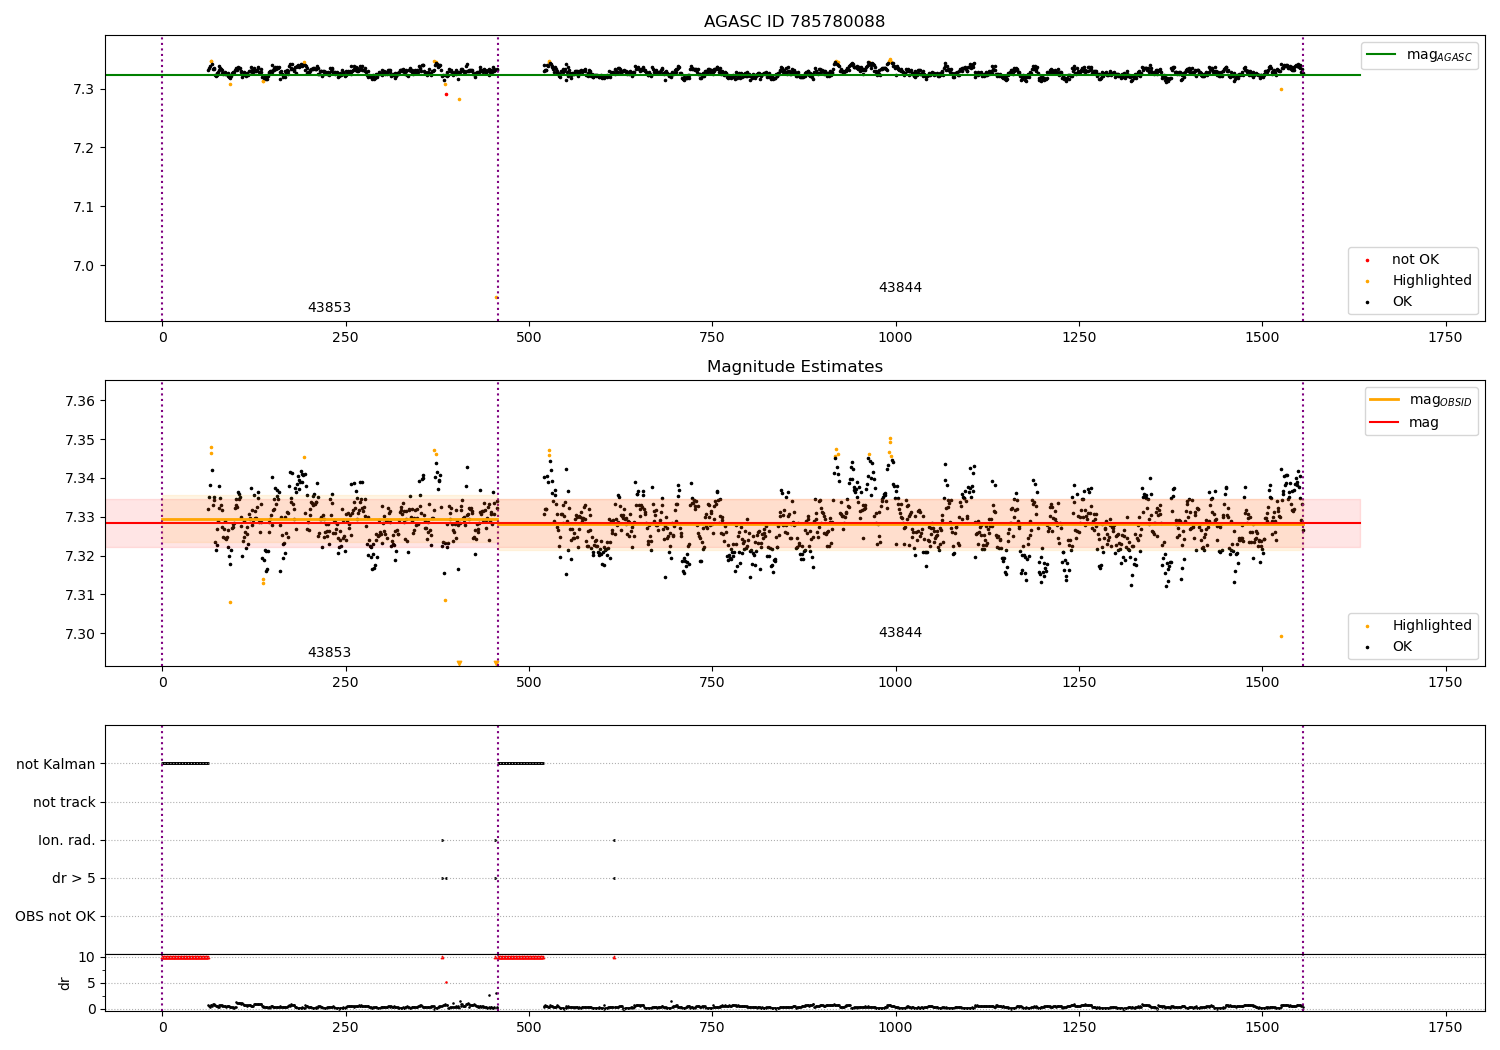Click y-axis tick 7.31 in middle plot
The height and width of the screenshot is (1050, 1500).
tap(80, 596)
